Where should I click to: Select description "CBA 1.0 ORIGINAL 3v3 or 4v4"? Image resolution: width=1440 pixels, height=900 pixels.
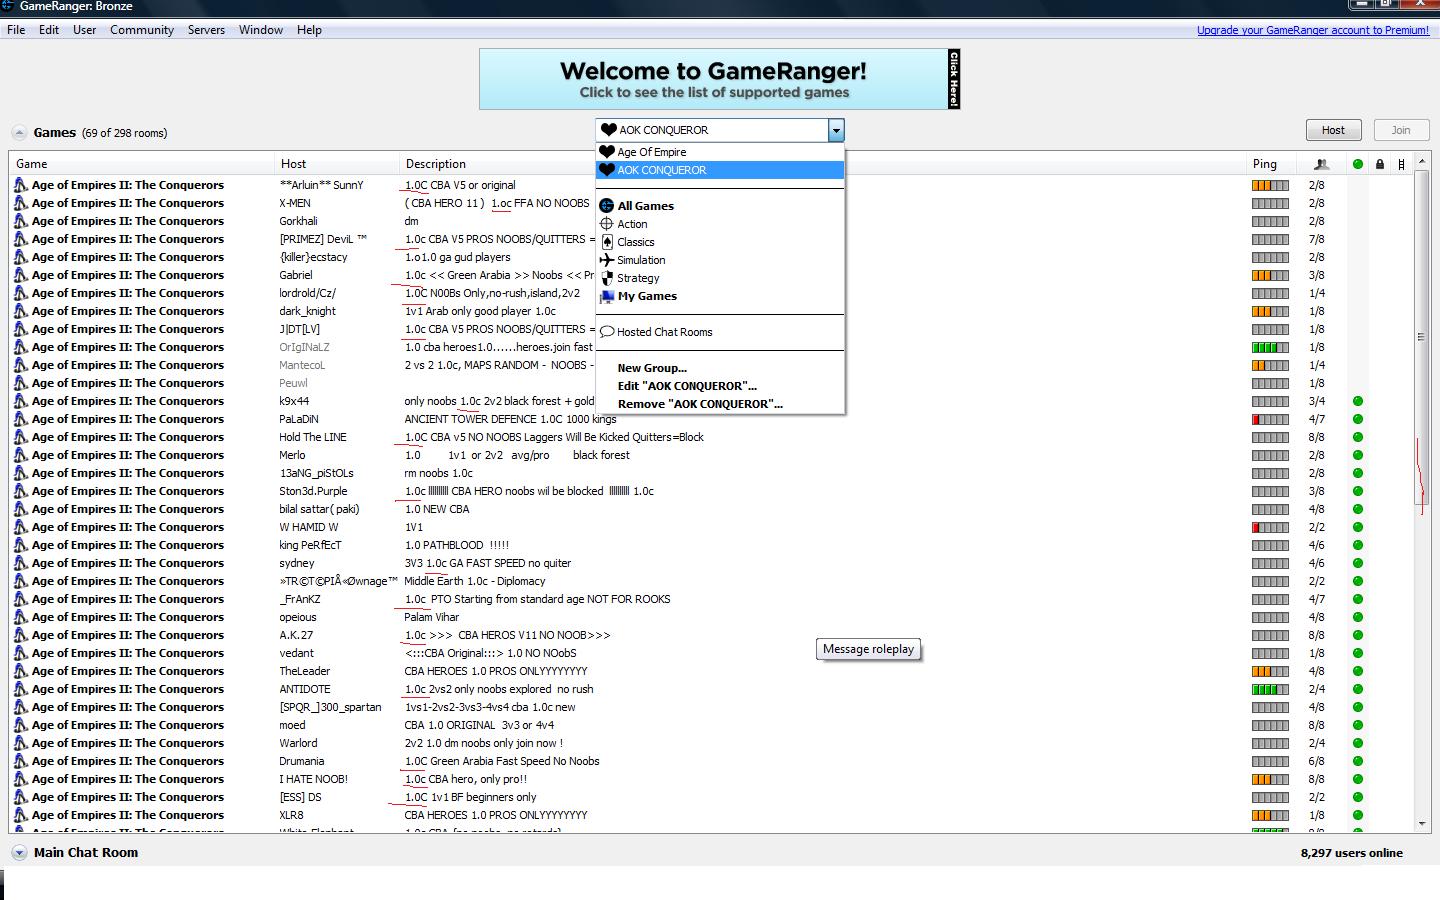tap(479, 725)
